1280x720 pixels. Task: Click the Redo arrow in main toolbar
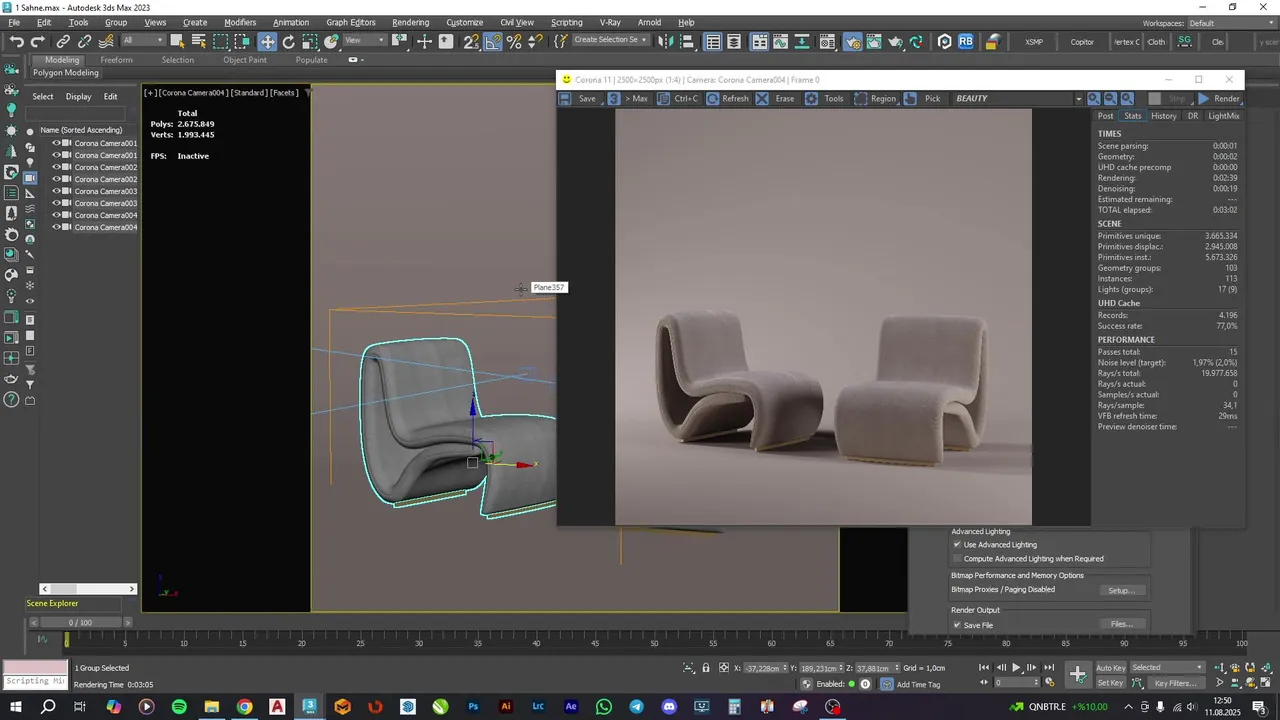(38, 41)
